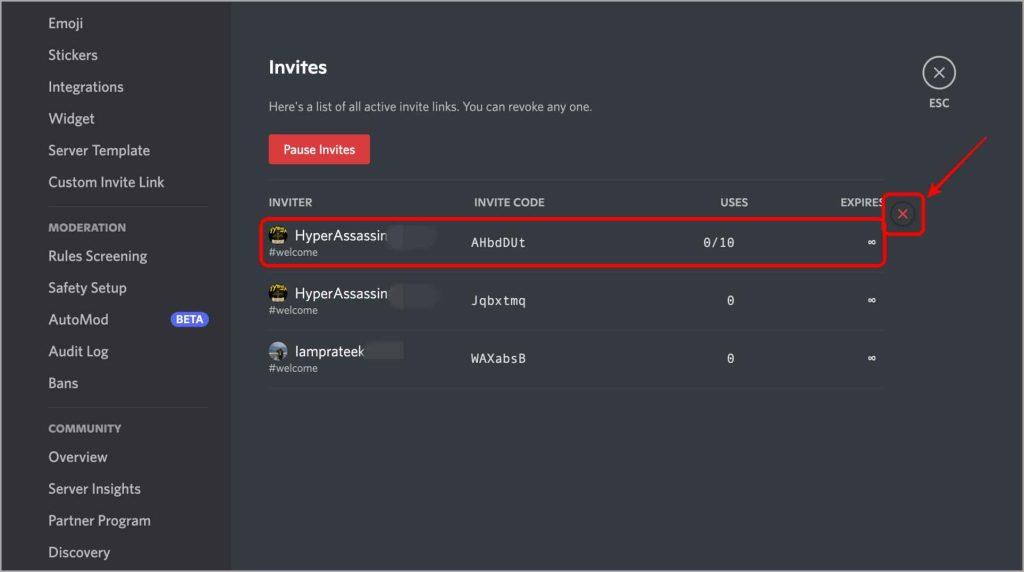Screen dimensions: 1024x572
Task: Click the BETA badge next to AutoMod
Action: point(189,319)
